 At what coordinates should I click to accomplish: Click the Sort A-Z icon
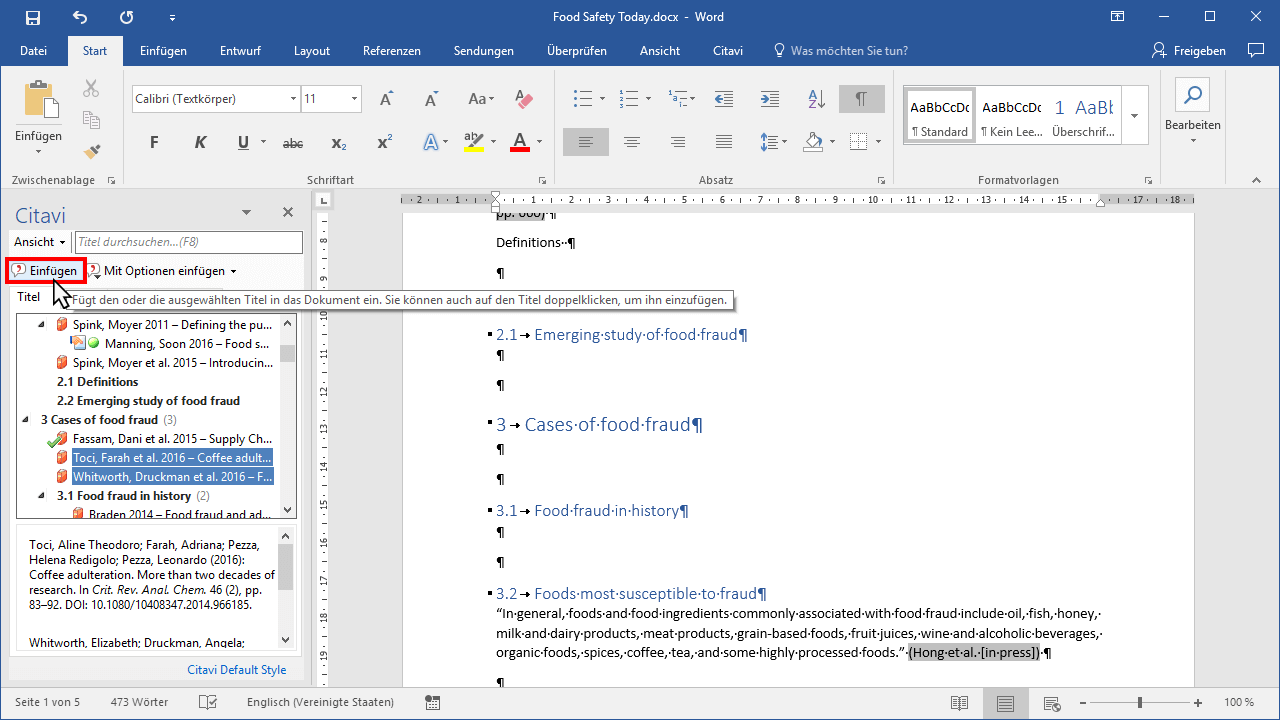click(816, 99)
